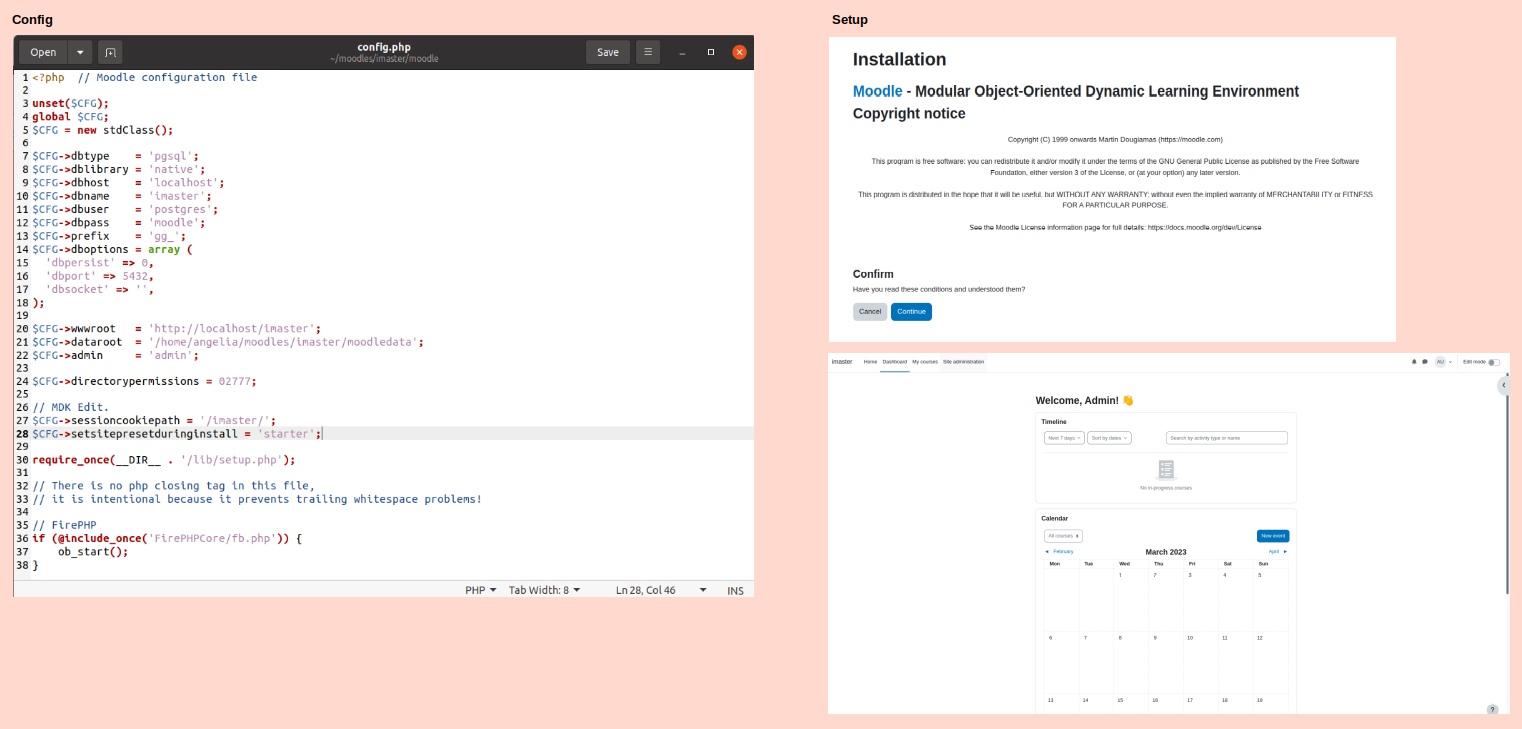Expand the block drawer arrow on dashboard
This screenshot has height=729, width=1522.
click(x=1503, y=386)
